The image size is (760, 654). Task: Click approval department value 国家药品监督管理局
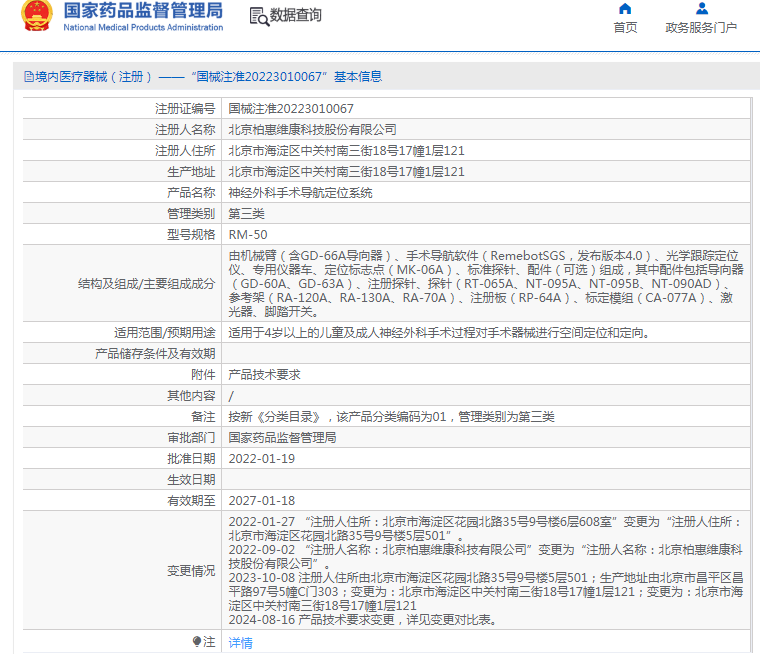(282, 438)
